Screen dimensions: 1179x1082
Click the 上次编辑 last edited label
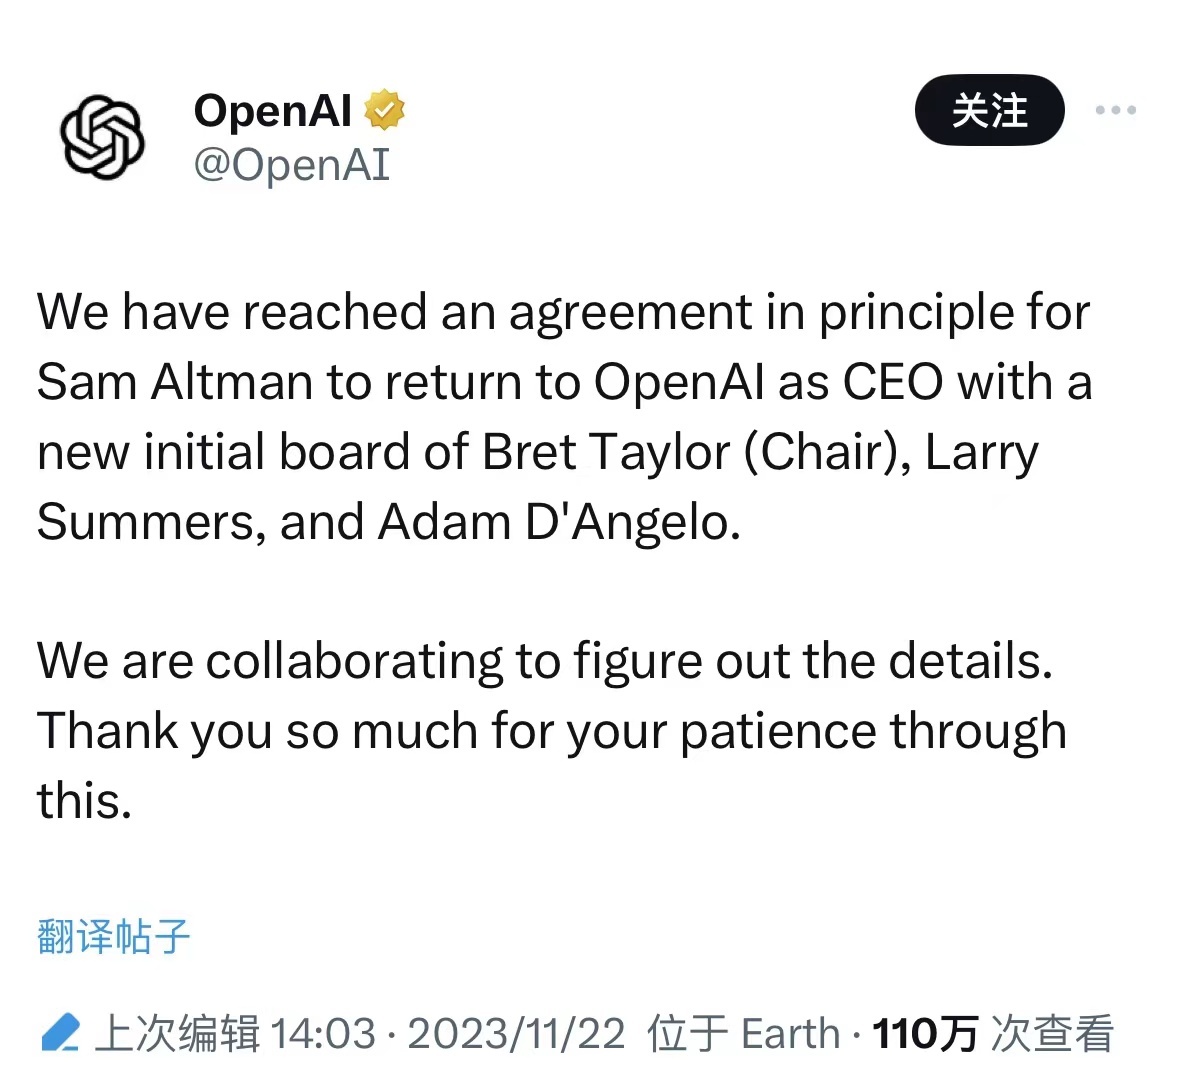coord(177,1033)
